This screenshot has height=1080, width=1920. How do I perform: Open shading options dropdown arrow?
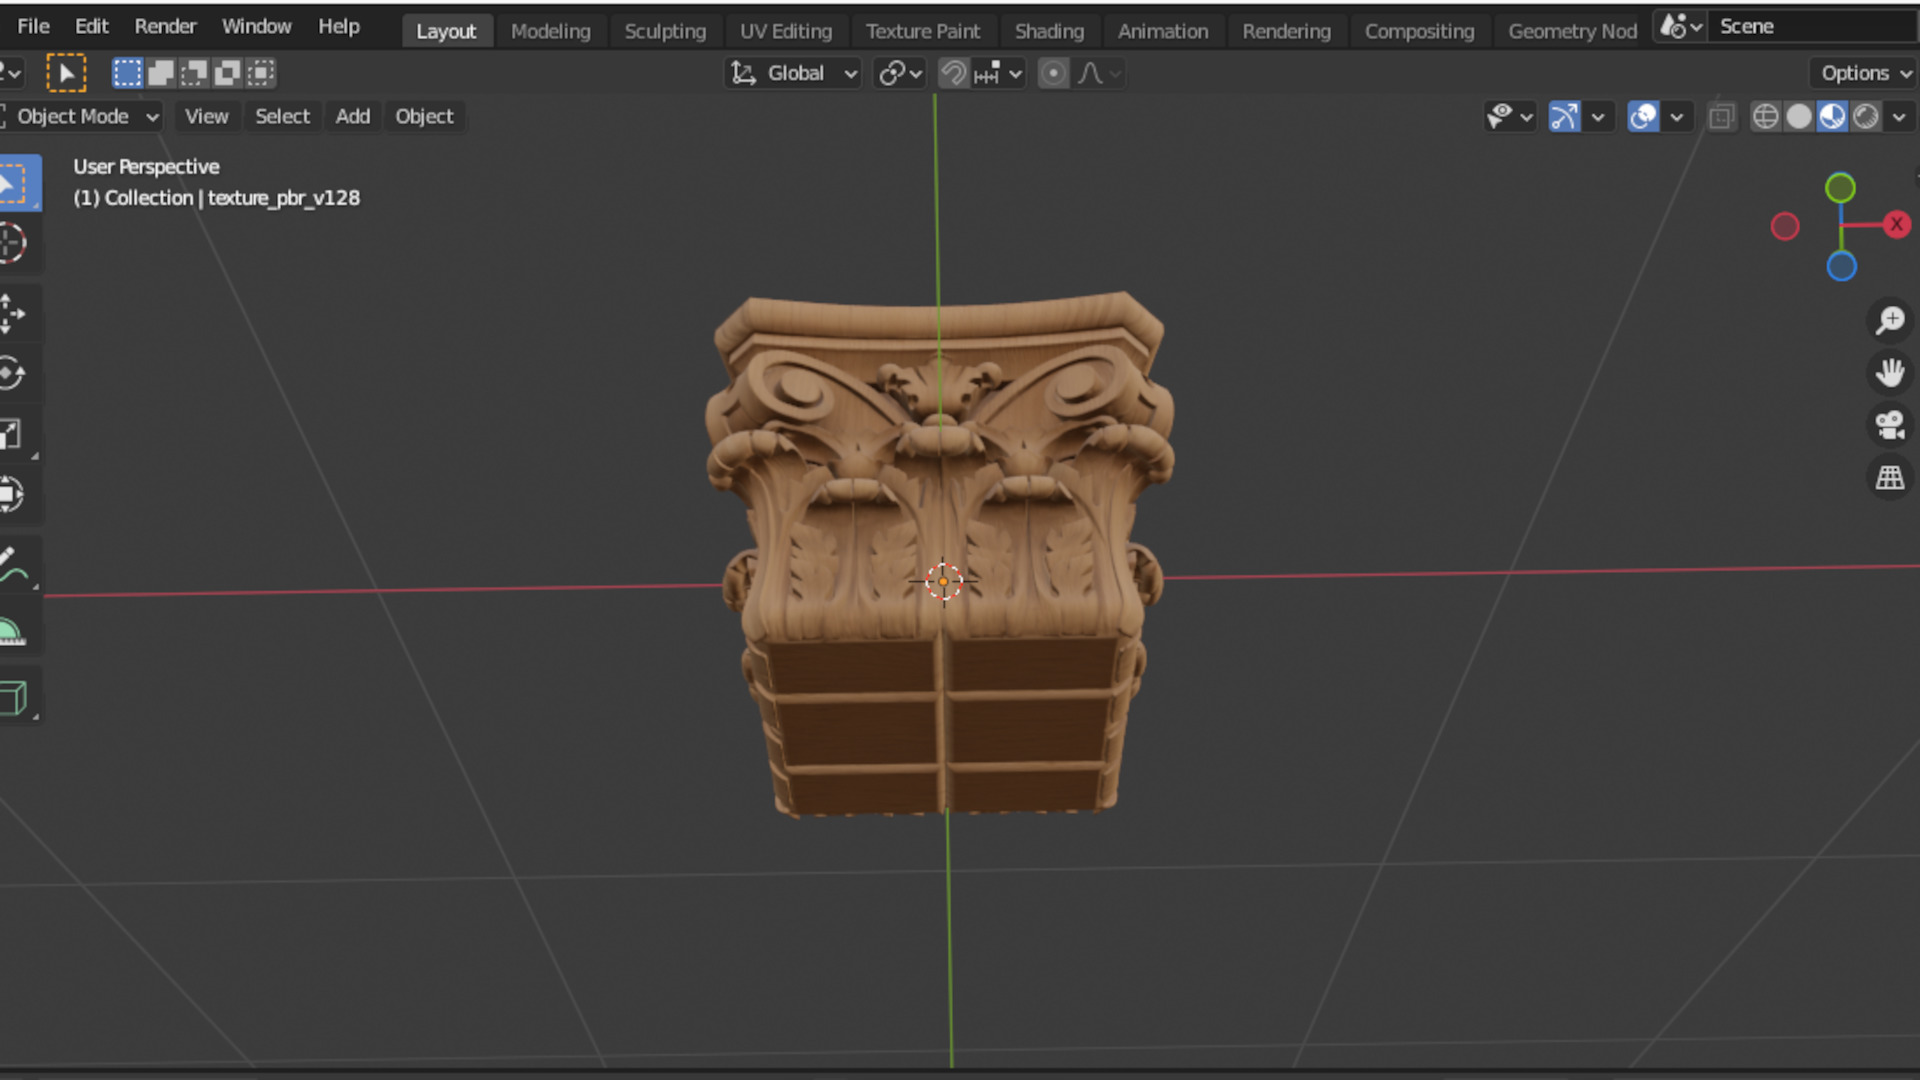[x=1899, y=117]
